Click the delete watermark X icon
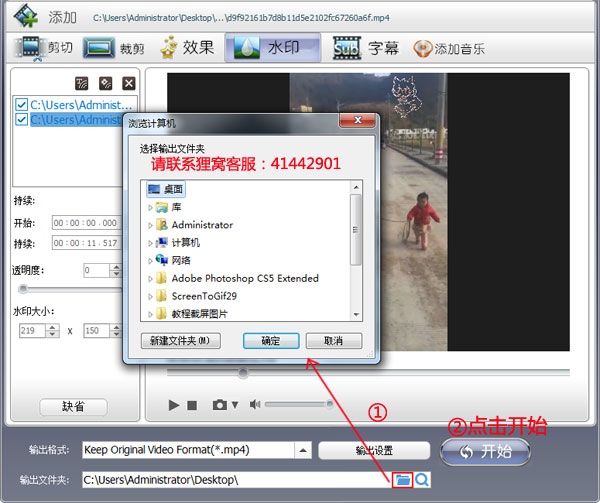The width and height of the screenshot is (600, 503). click(x=129, y=83)
